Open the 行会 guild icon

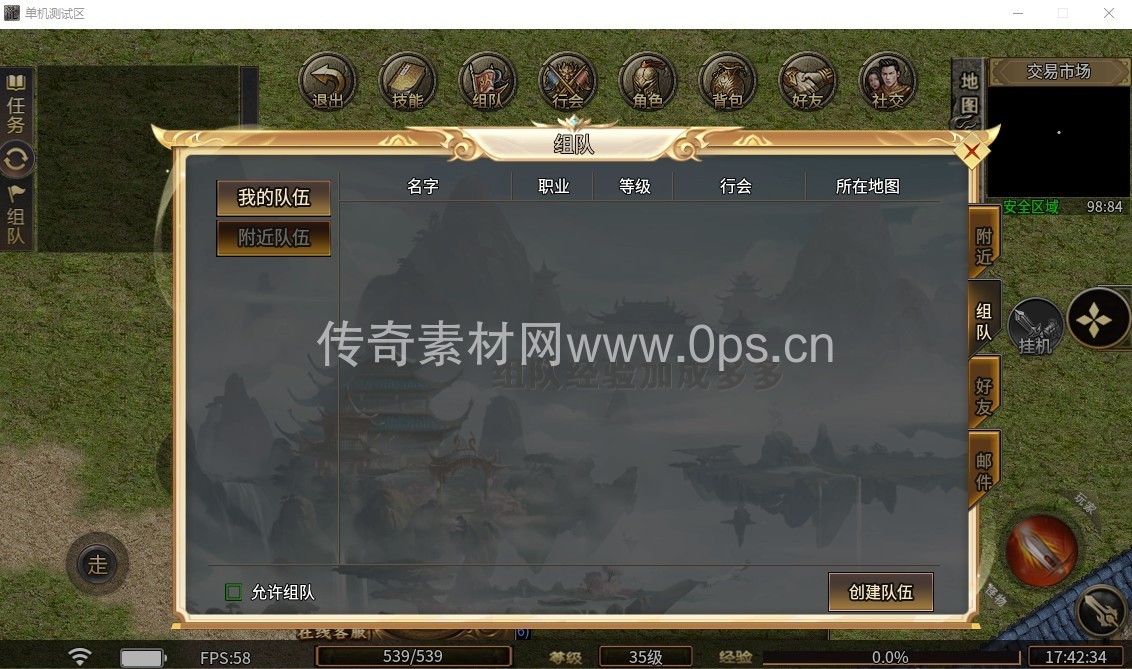tap(568, 82)
